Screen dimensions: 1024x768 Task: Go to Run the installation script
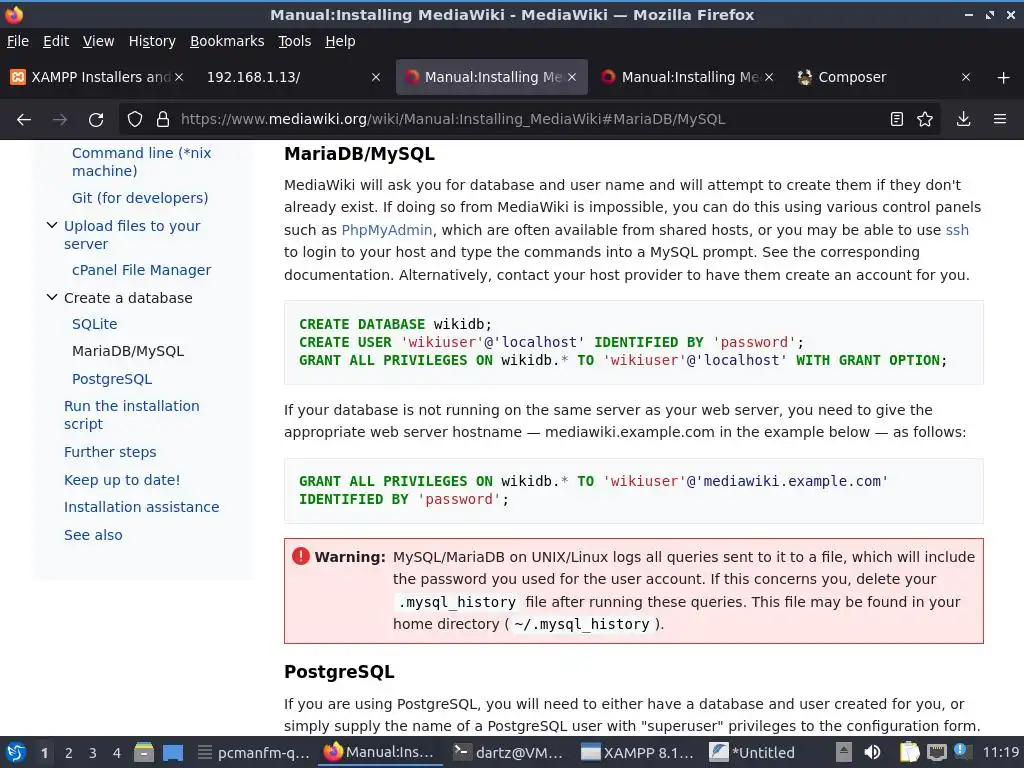(x=131, y=415)
